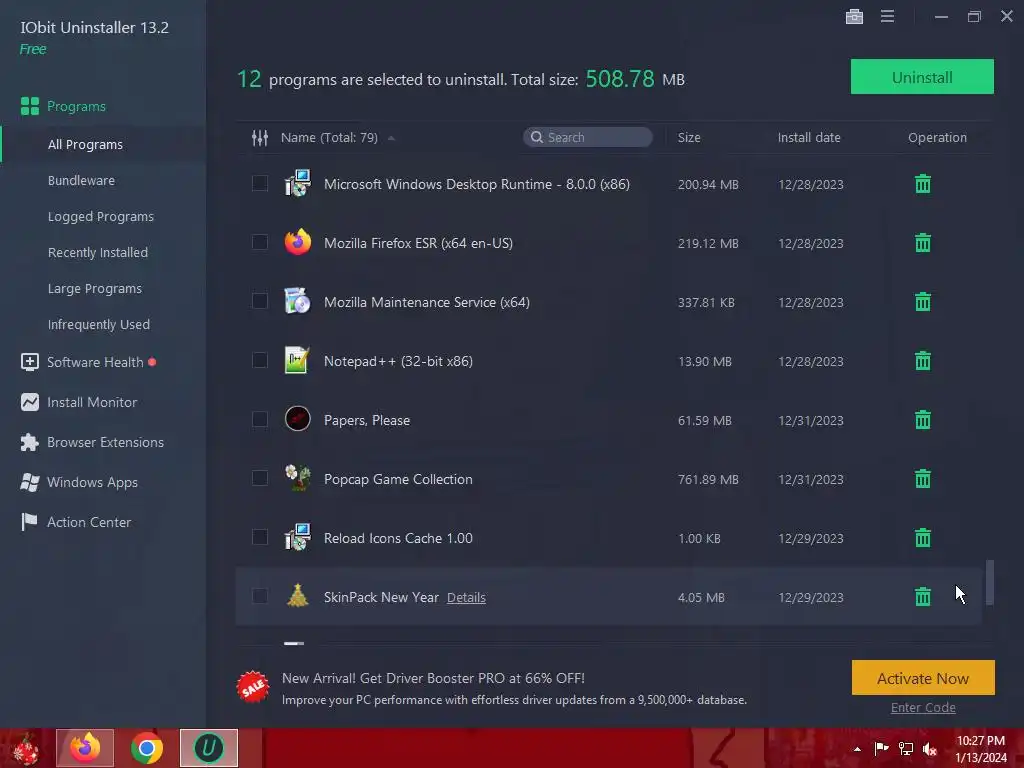Check Popcap Game Collection checkbox

point(260,478)
